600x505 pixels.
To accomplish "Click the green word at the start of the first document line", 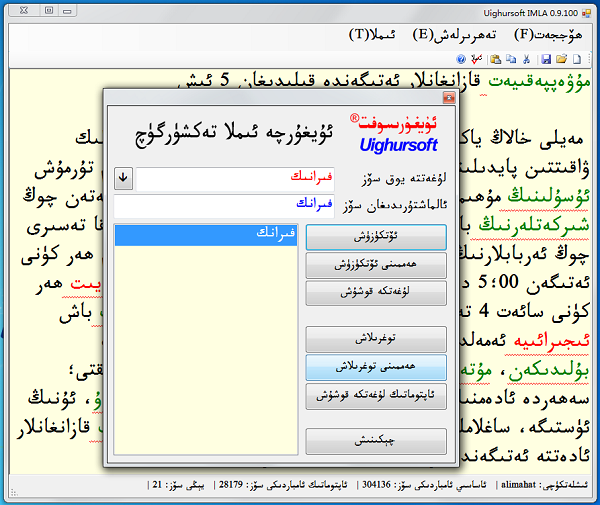I will click(540, 82).
